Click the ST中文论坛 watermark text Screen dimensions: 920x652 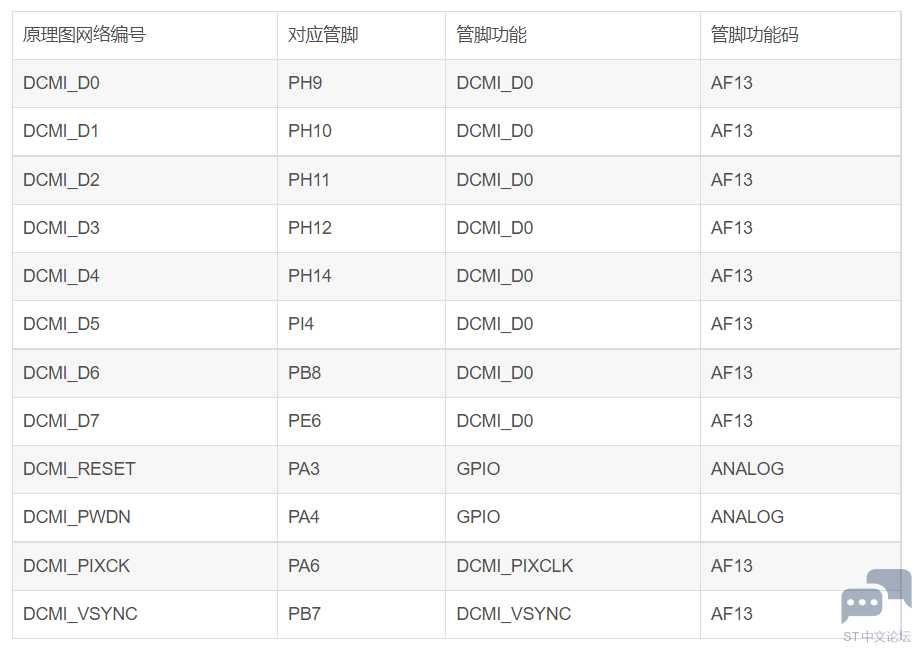pos(877,637)
